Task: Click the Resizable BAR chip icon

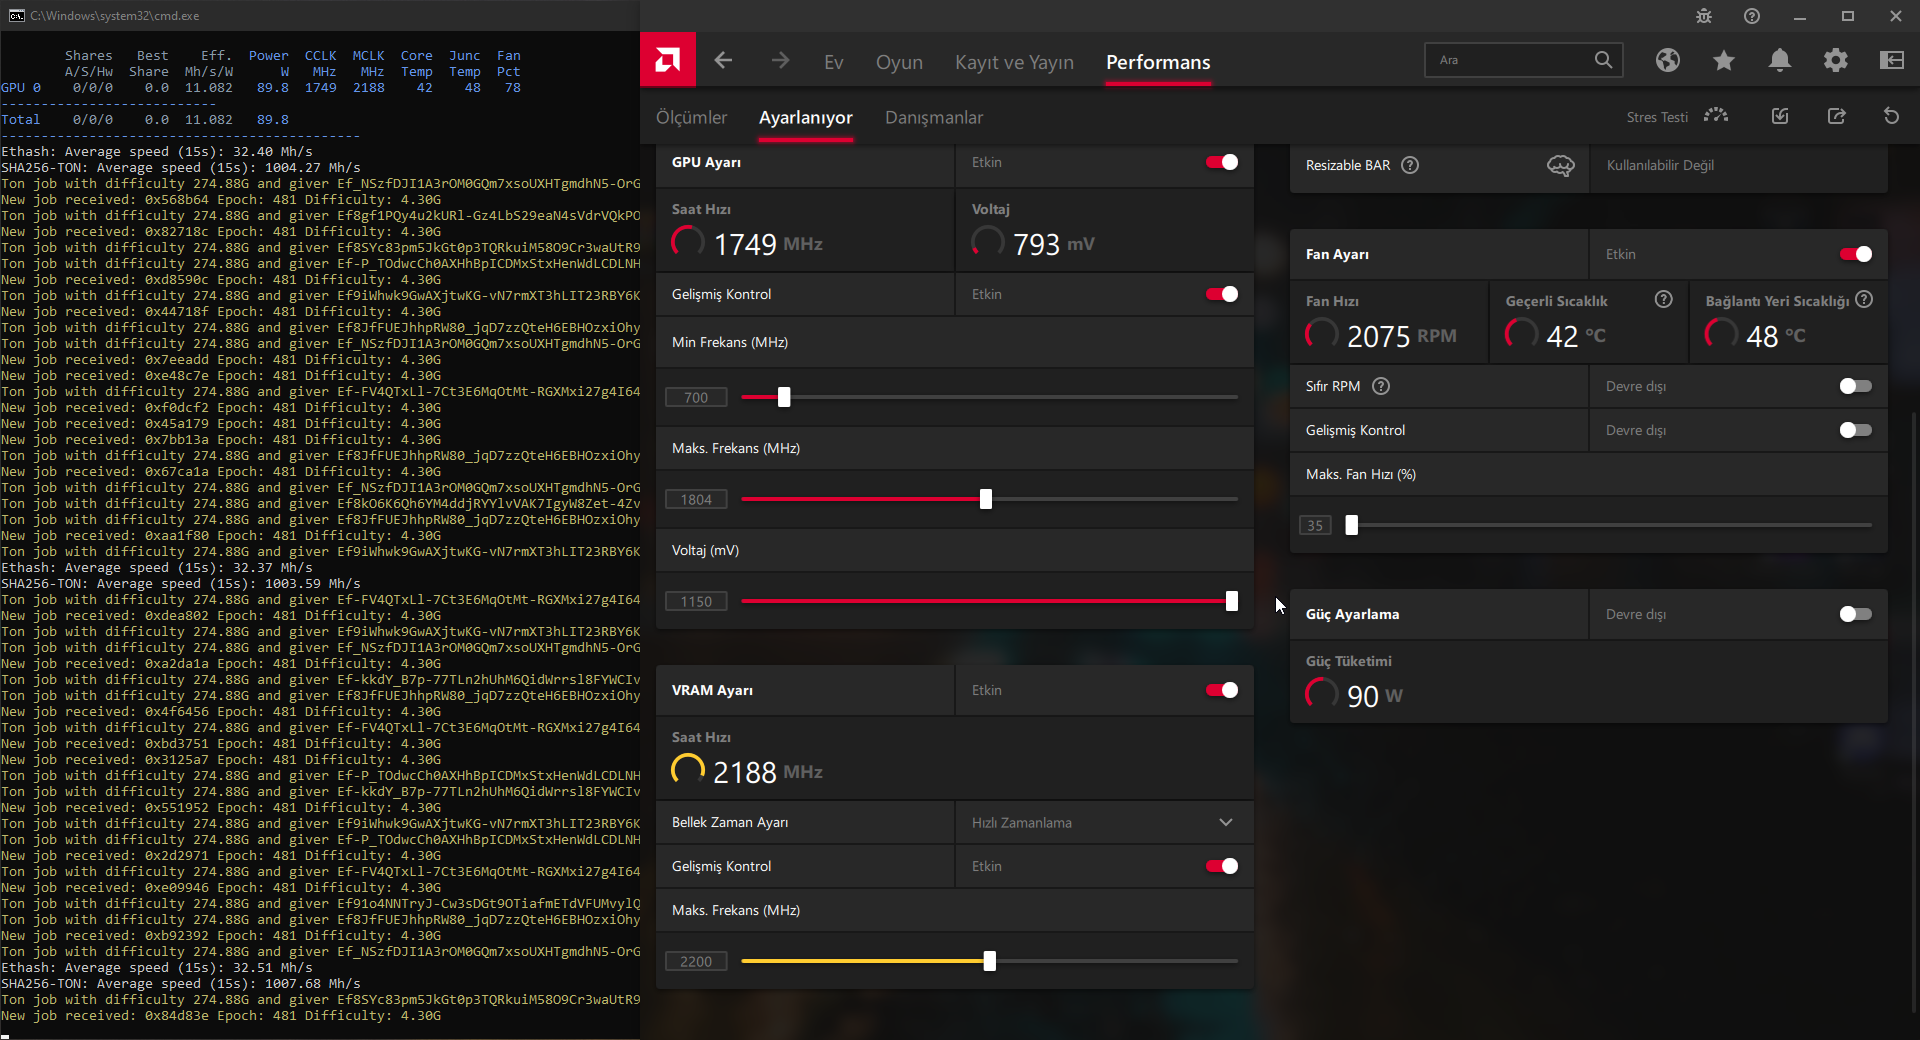Action: coord(1560,165)
